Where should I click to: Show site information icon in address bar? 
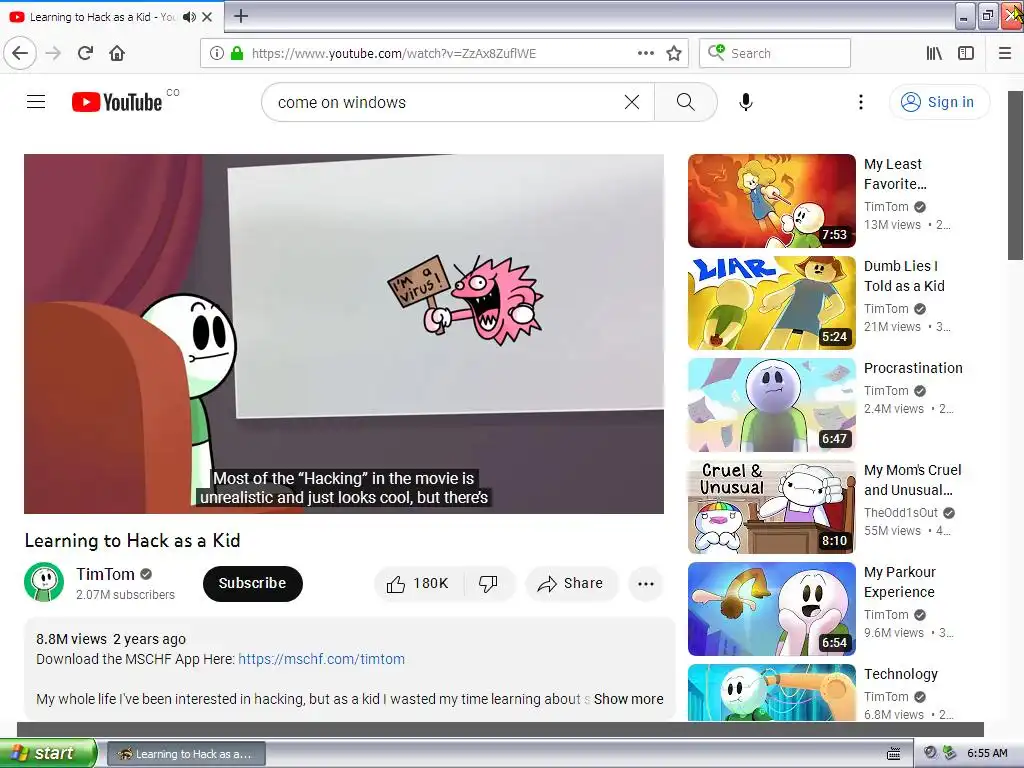216,53
